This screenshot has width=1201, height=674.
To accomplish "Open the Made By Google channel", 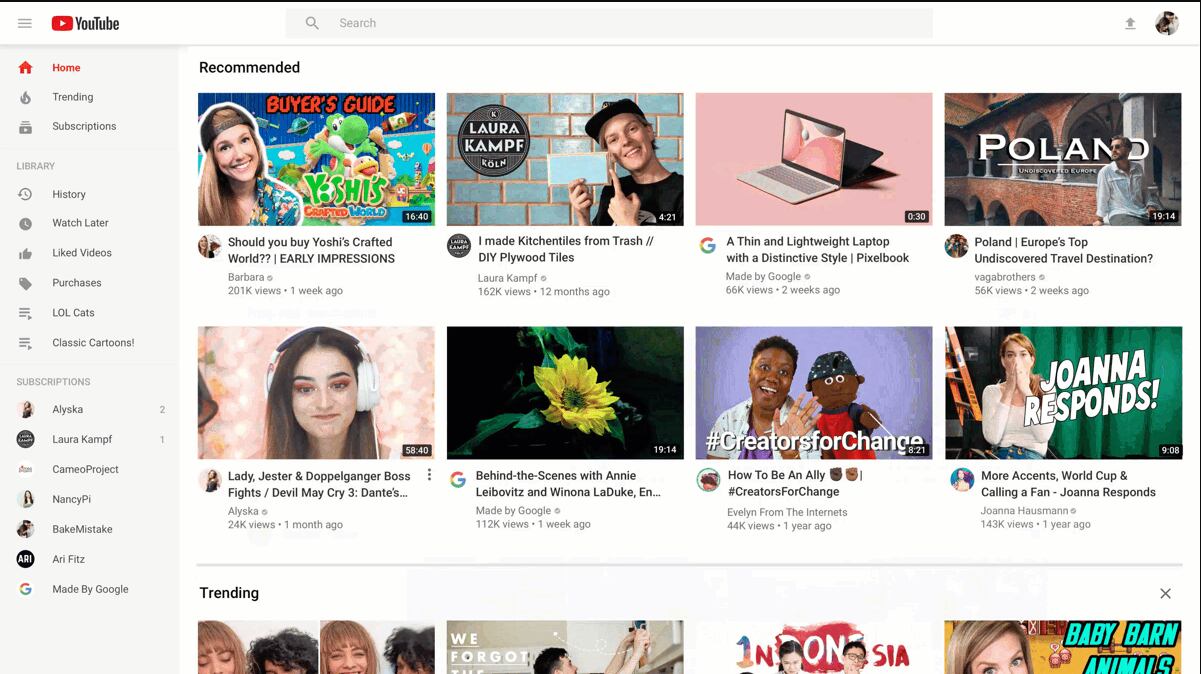I will click(89, 588).
